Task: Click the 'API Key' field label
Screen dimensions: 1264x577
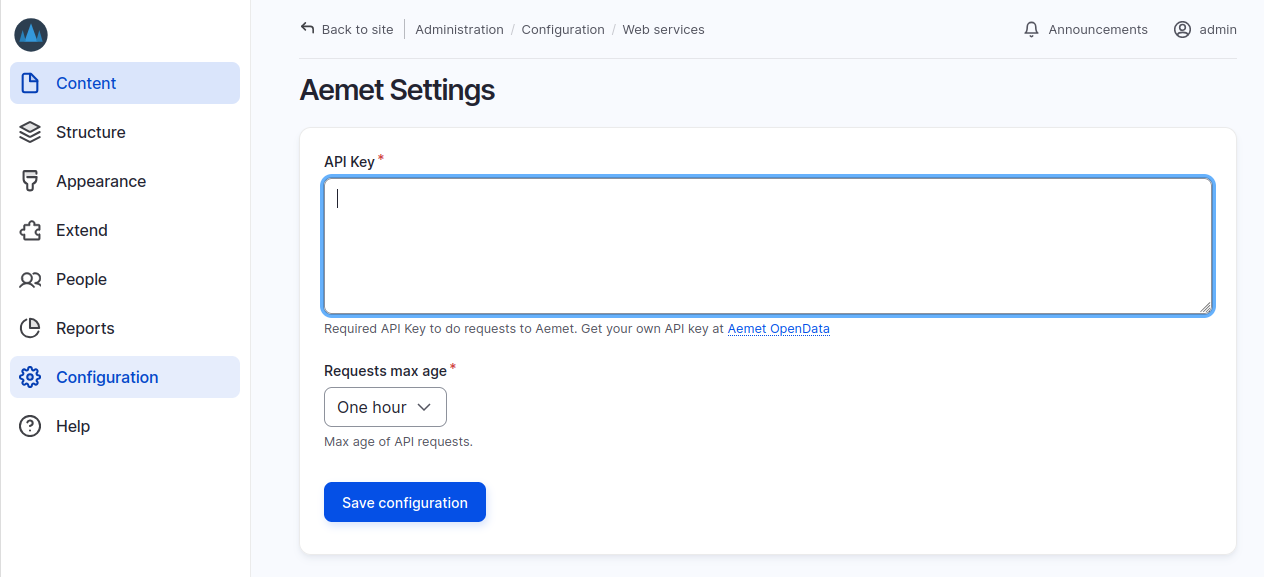Action: coord(349,161)
